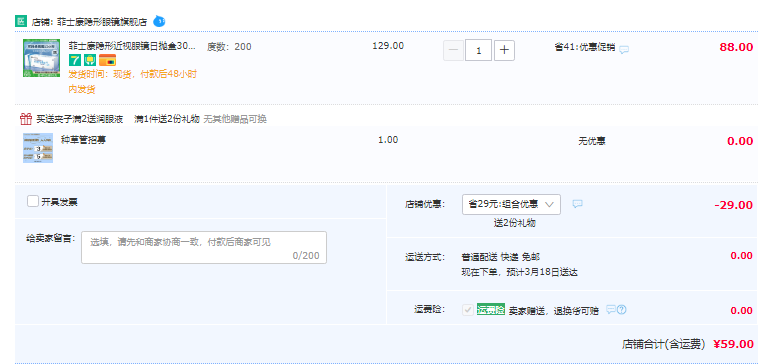Viewport: 765px width, 364px height.
Task: Click the 店铺合计(含运费) label
Action: tap(664, 344)
